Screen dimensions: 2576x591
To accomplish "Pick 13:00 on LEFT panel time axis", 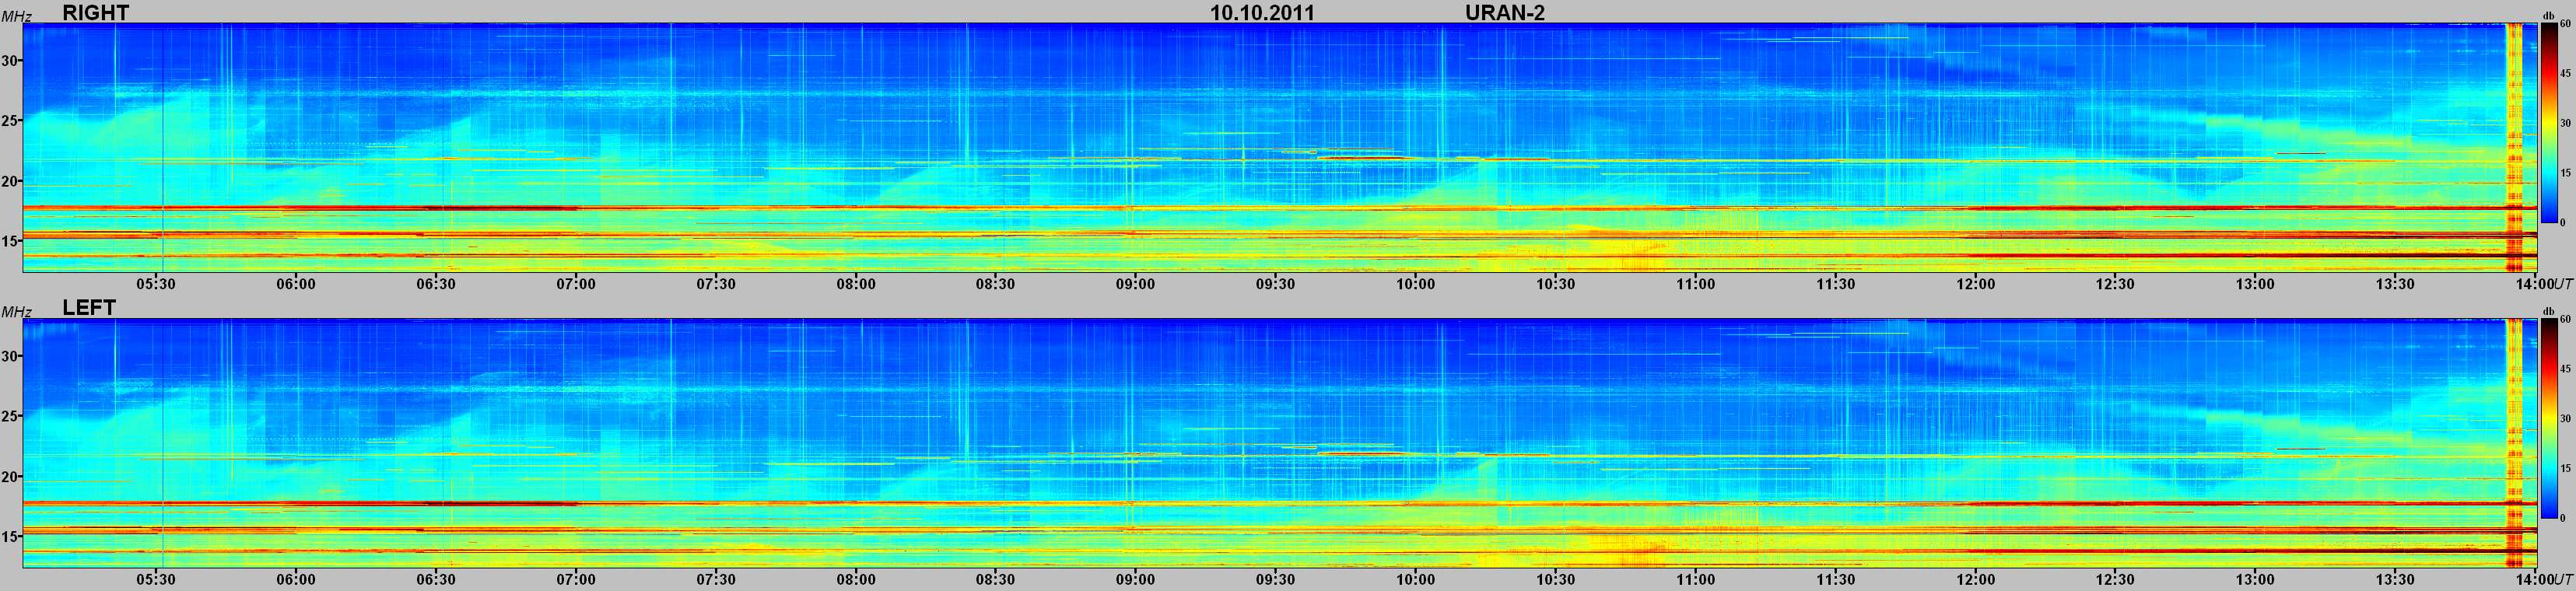I will [x=2256, y=580].
